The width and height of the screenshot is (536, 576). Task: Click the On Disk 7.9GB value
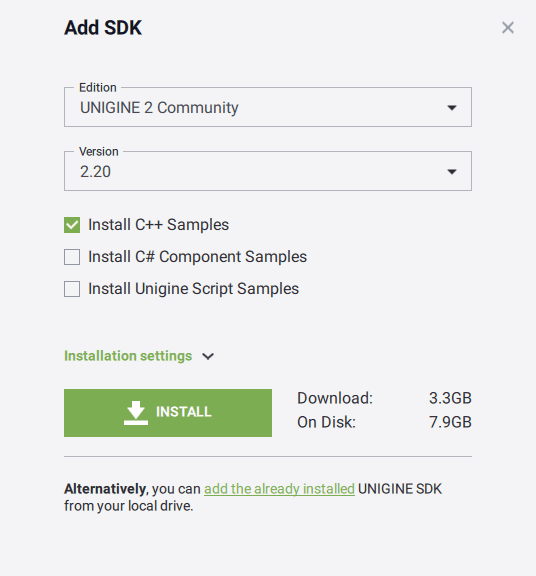pos(450,422)
